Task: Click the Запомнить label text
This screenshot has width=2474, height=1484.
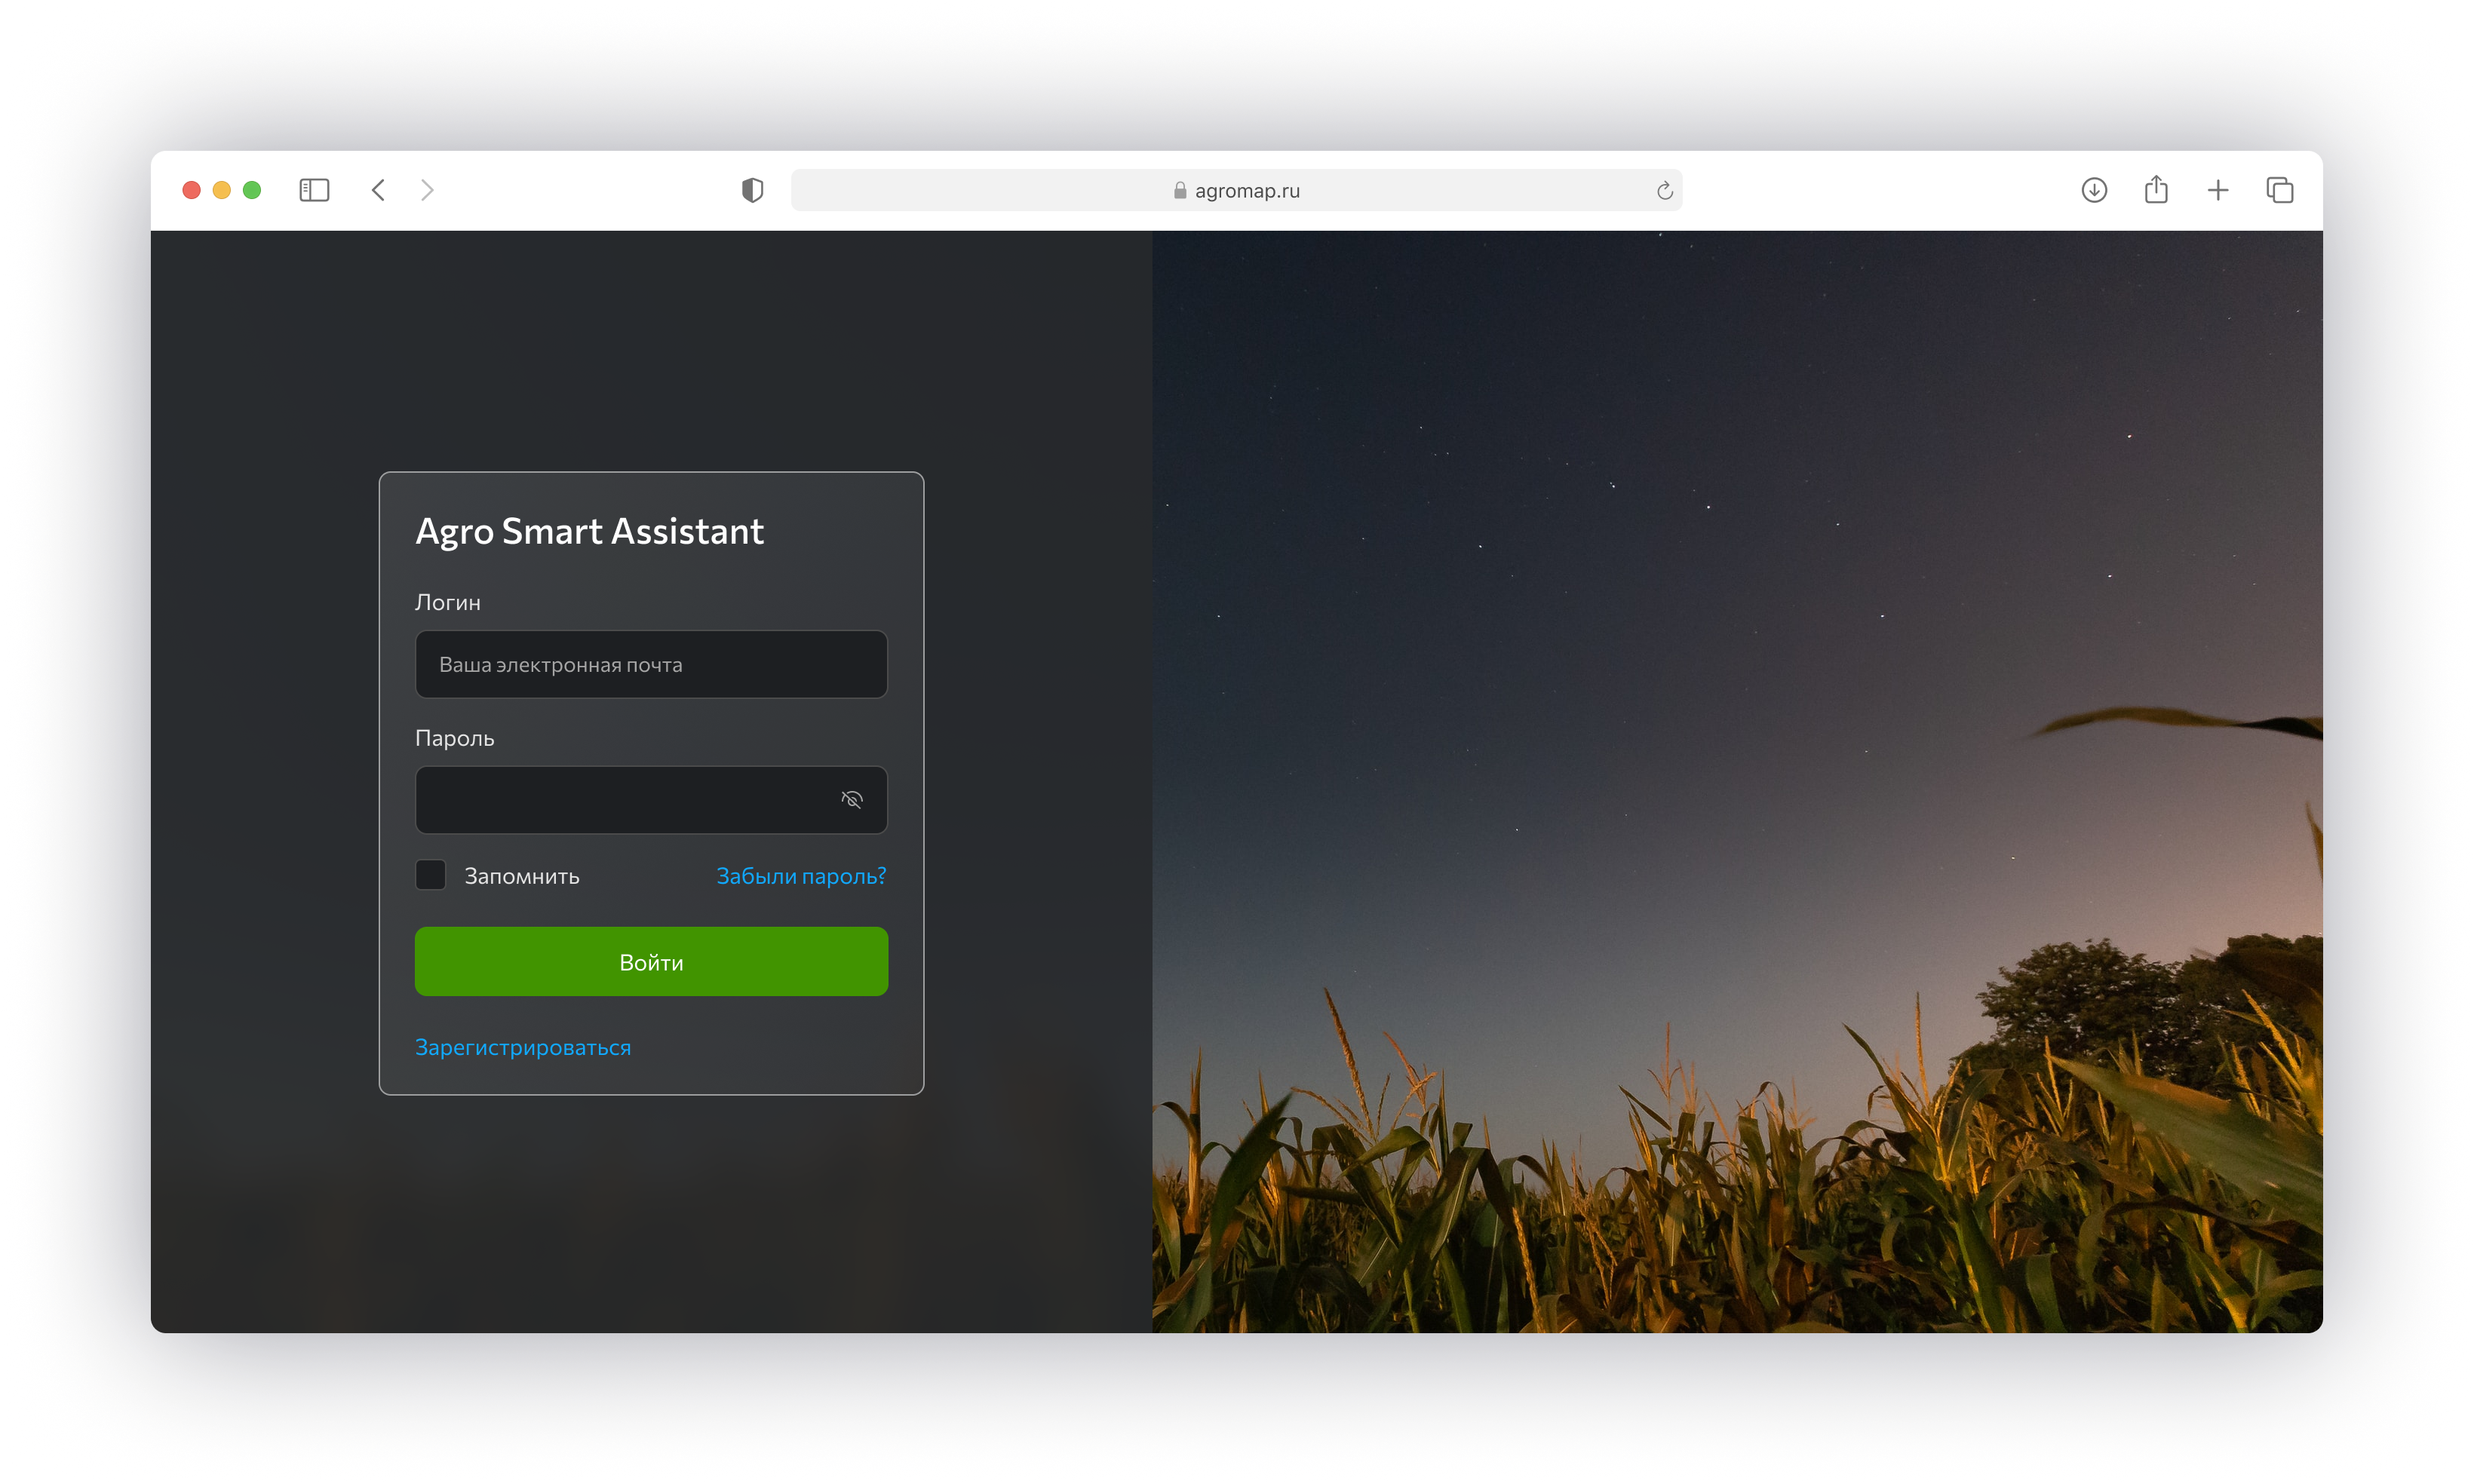Action: tap(522, 876)
